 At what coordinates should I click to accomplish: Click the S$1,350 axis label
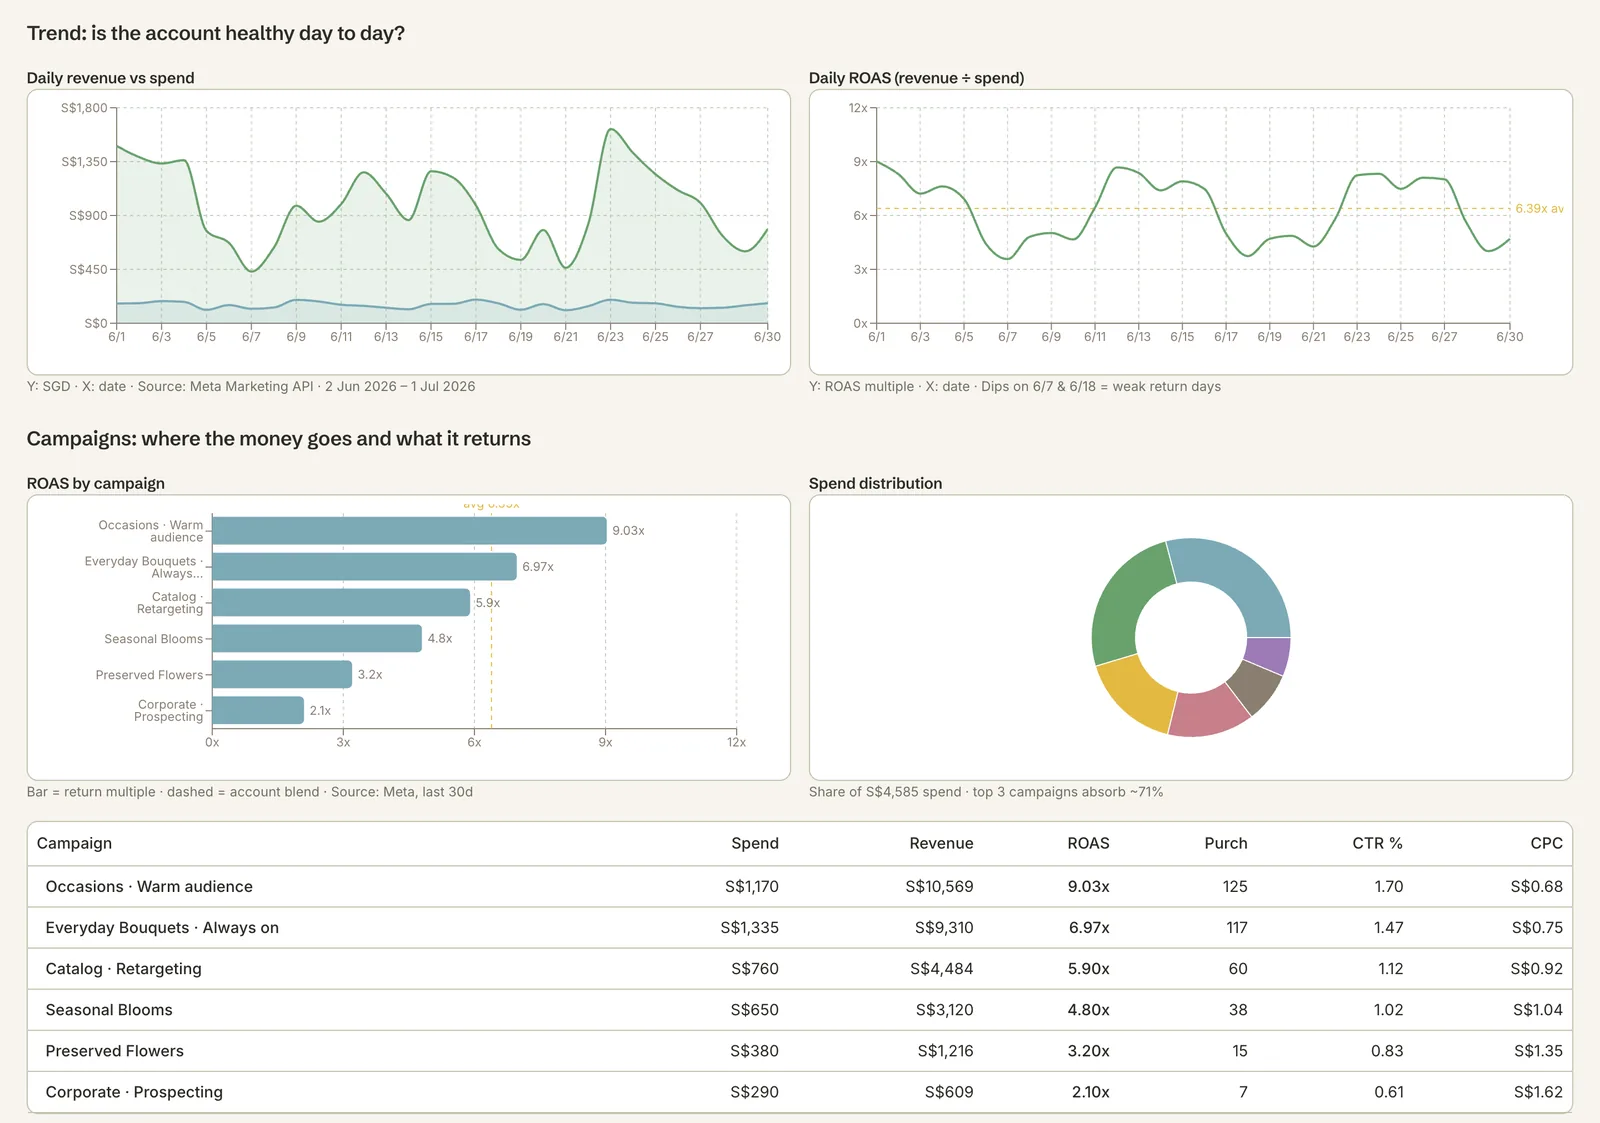pyautogui.click(x=84, y=162)
